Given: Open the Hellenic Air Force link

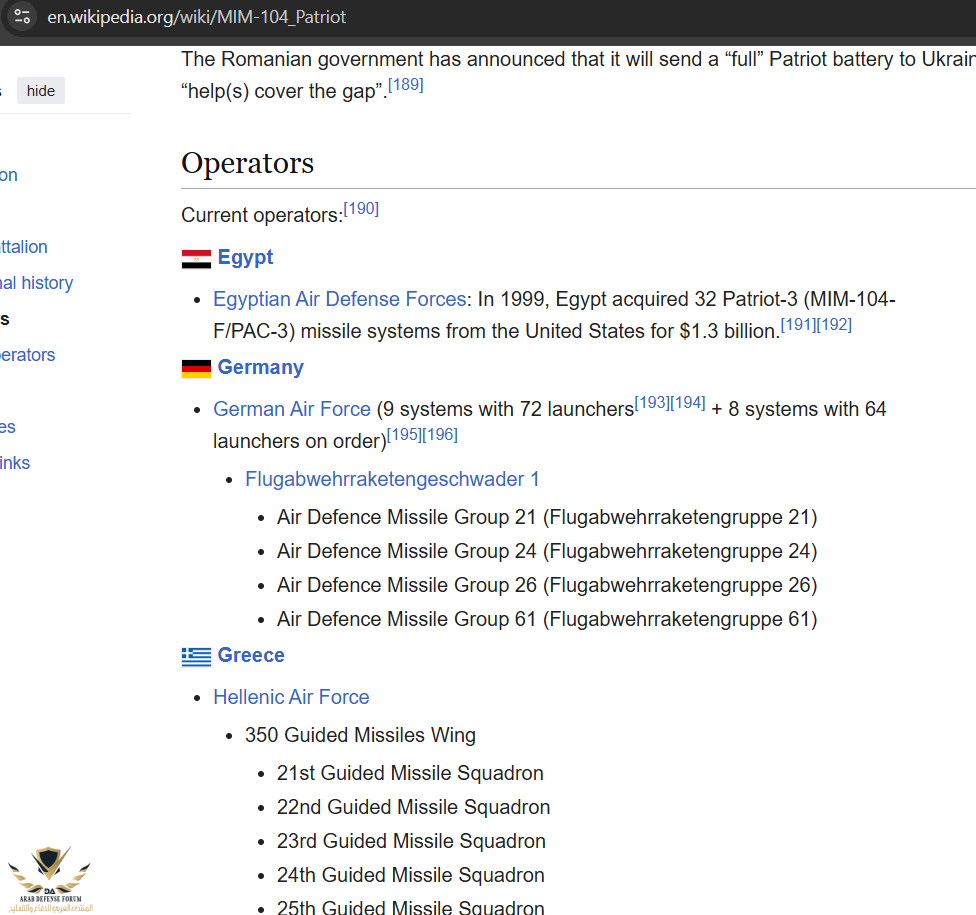Looking at the screenshot, I should coord(291,697).
